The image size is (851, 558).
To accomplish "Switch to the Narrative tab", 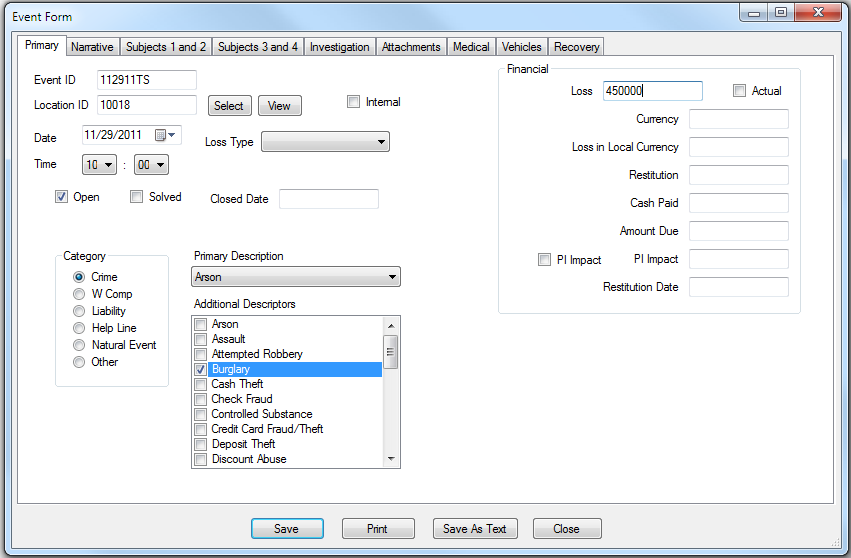I will tap(92, 47).
